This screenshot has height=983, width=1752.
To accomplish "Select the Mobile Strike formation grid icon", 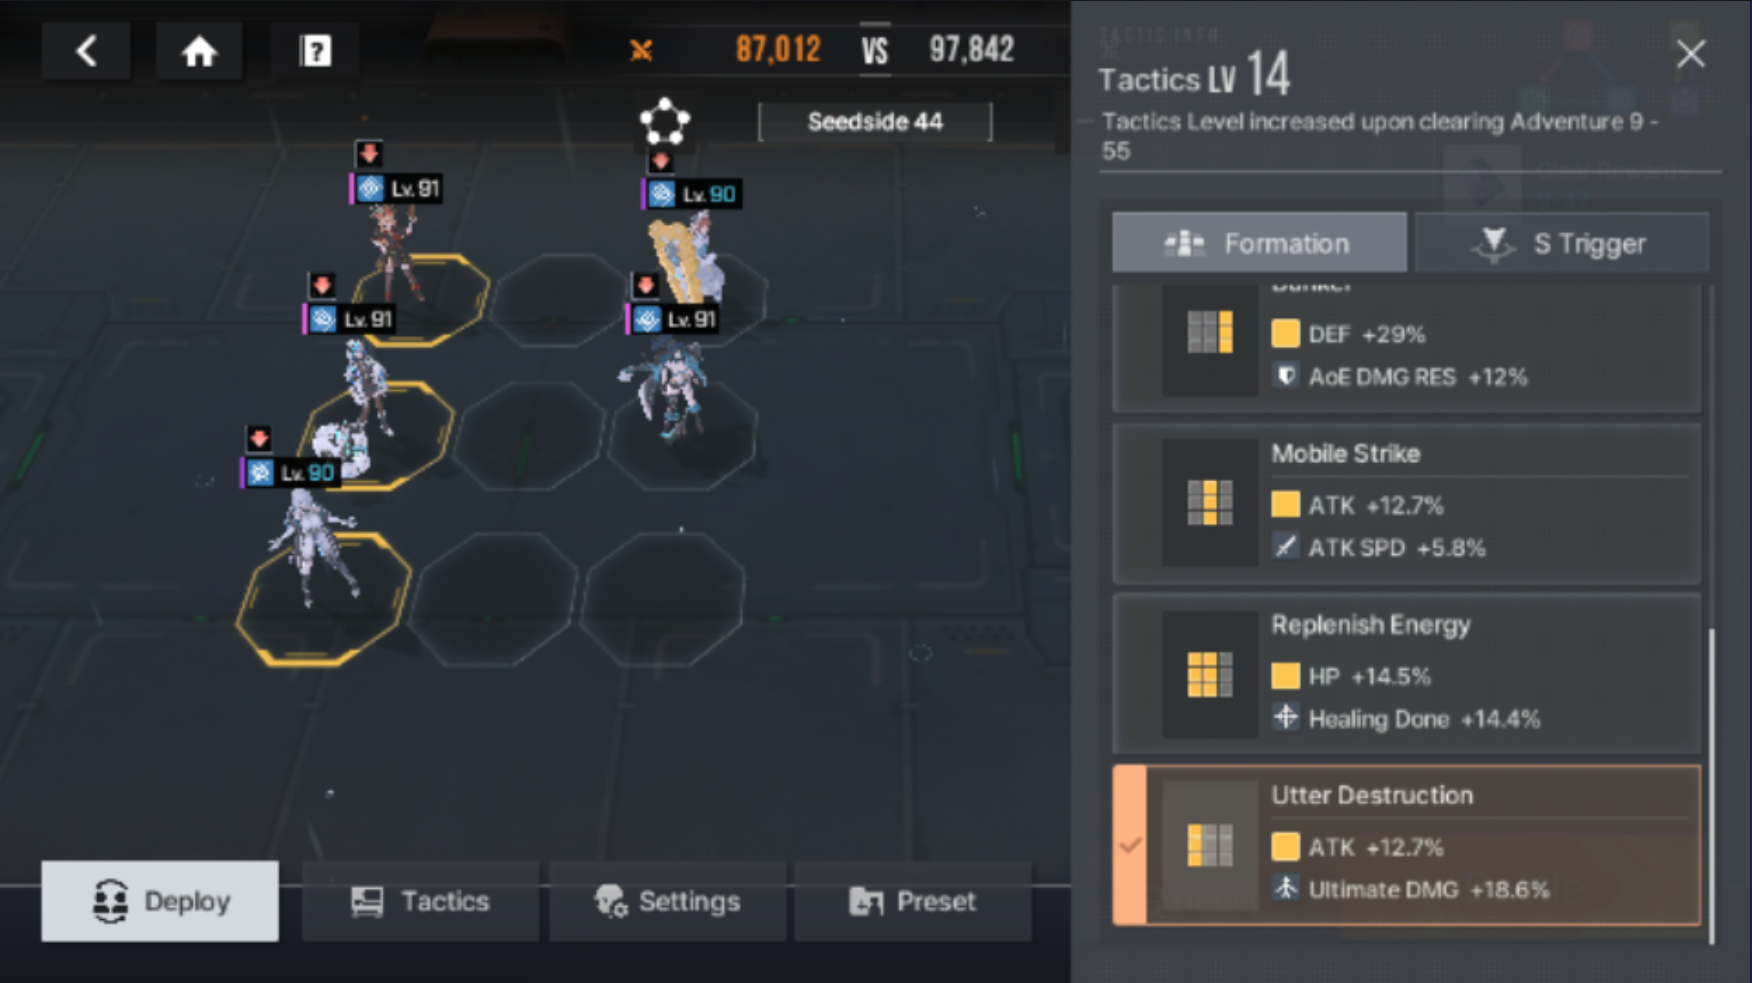I will point(1209,503).
